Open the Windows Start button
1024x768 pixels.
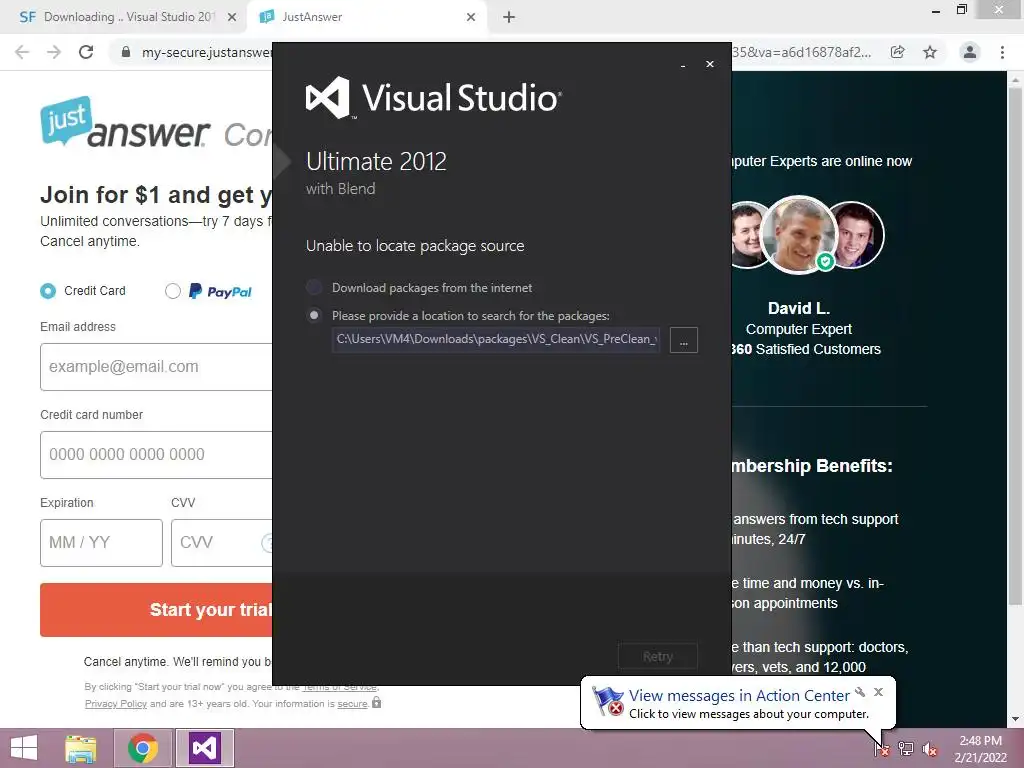(x=24, y=748)
